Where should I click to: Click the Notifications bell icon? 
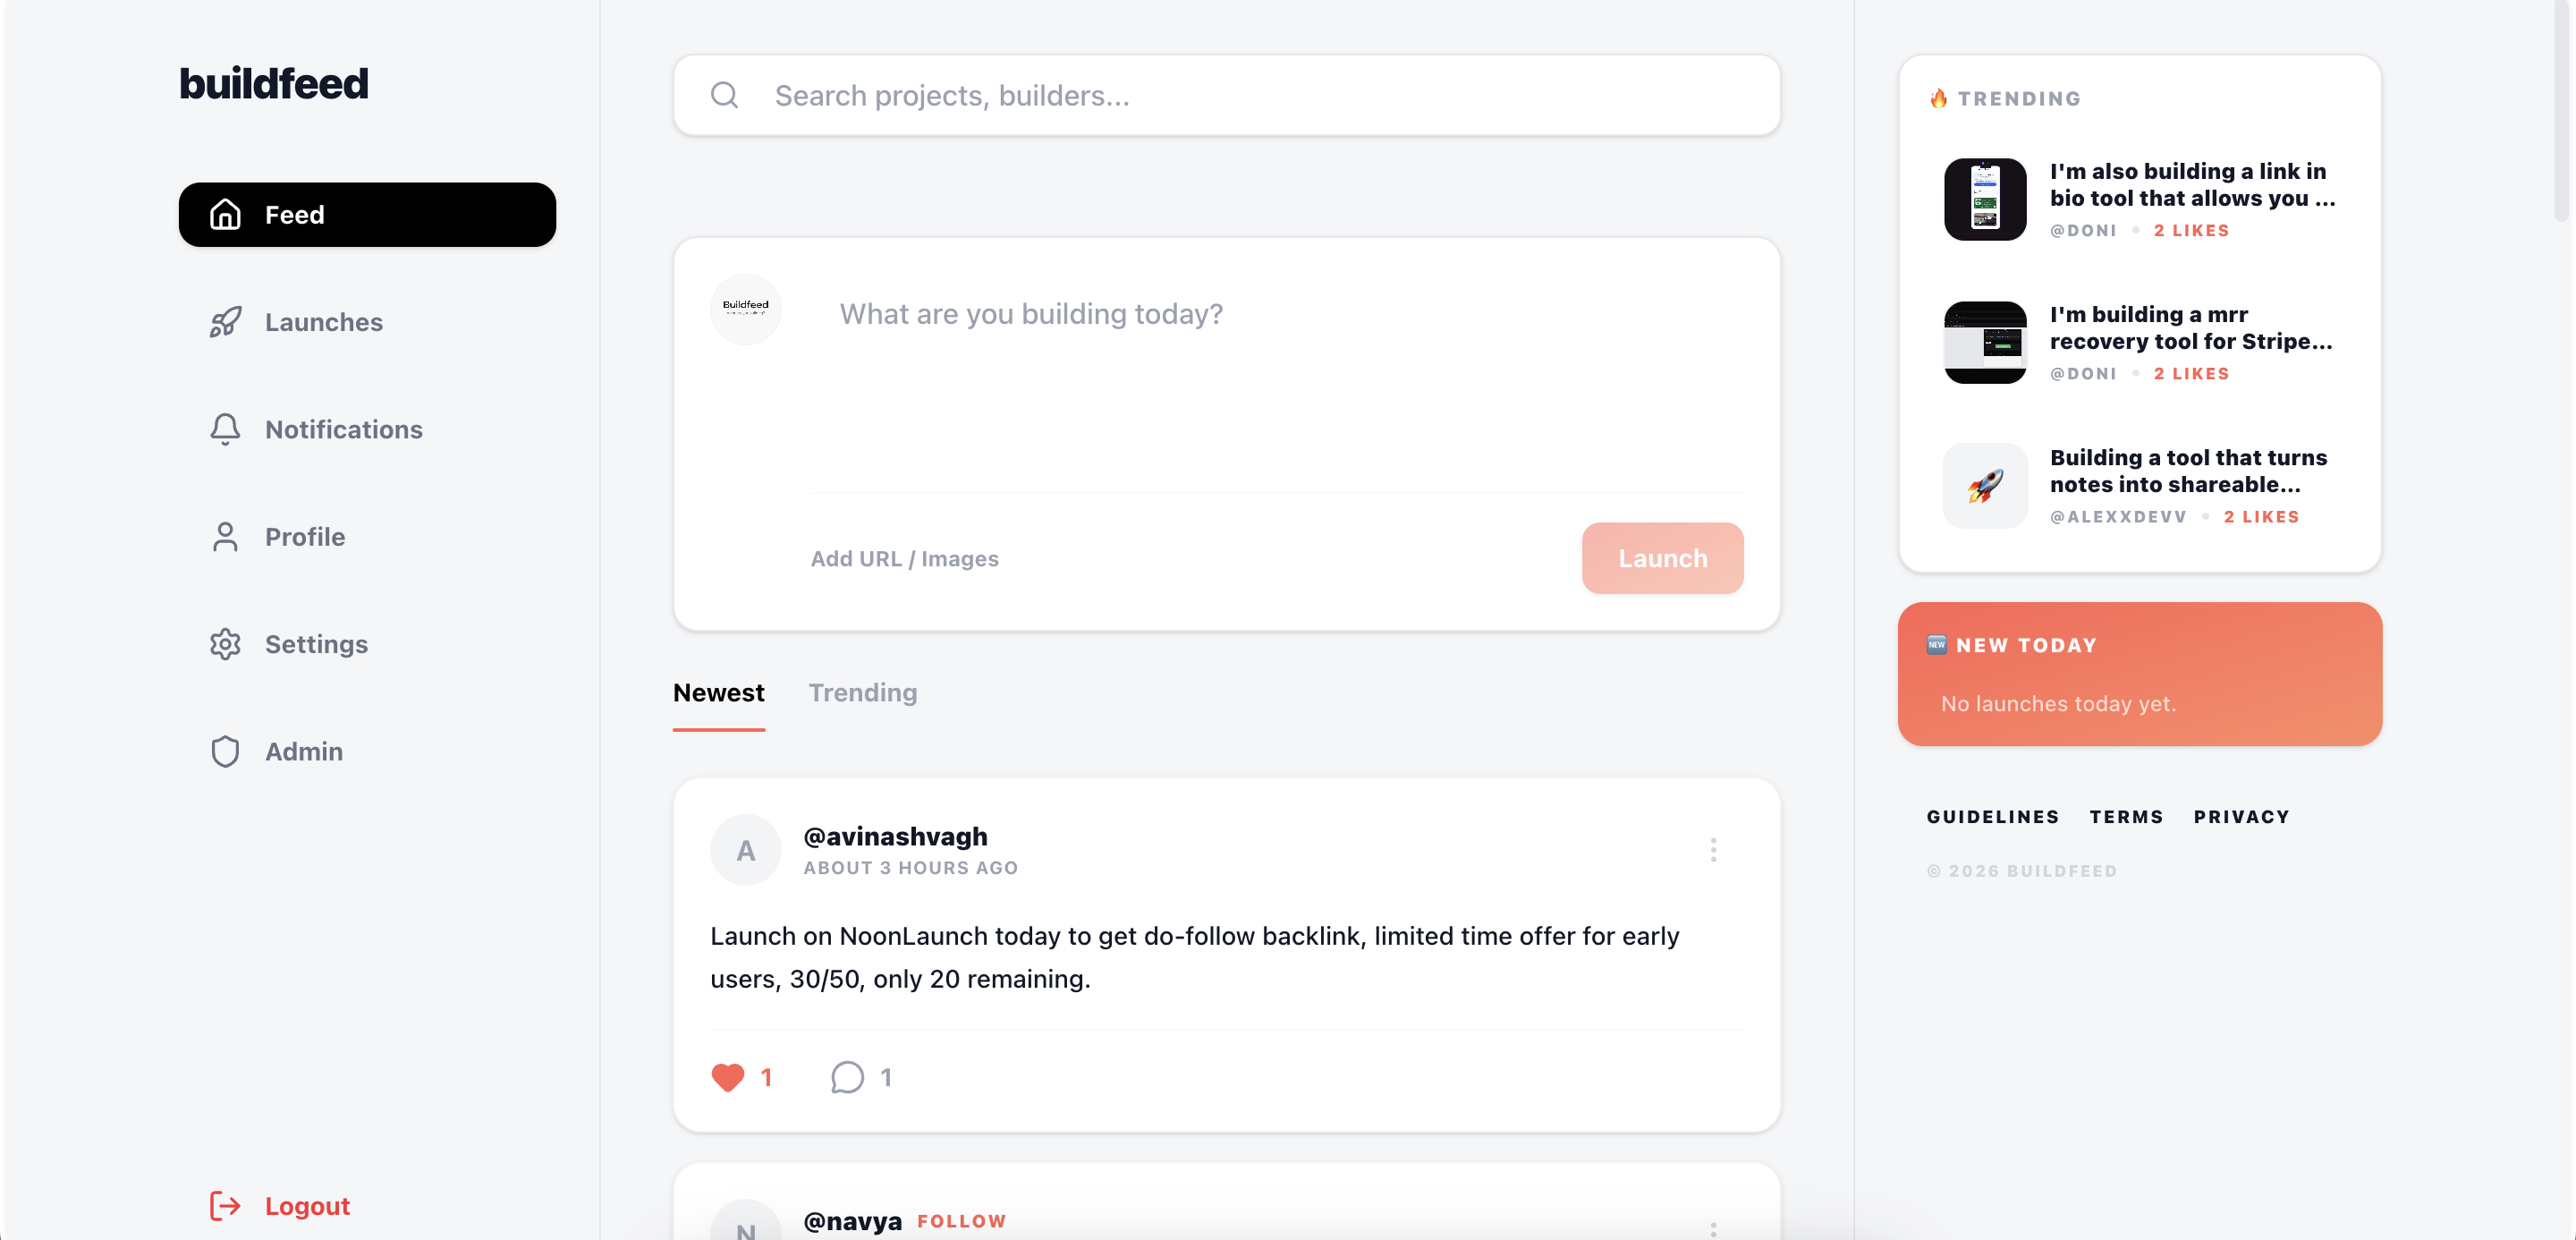[224, 429]
